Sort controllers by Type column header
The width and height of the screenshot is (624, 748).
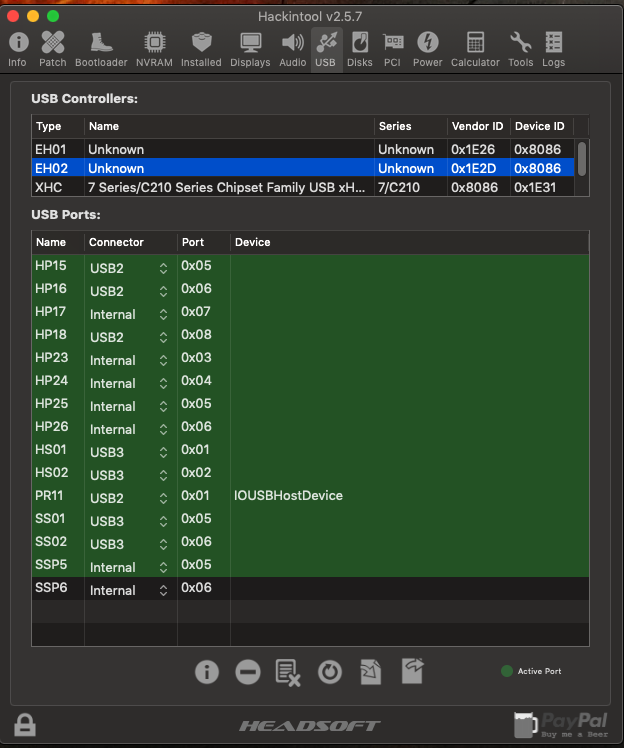pyautogui.click(x=58, y=126)
